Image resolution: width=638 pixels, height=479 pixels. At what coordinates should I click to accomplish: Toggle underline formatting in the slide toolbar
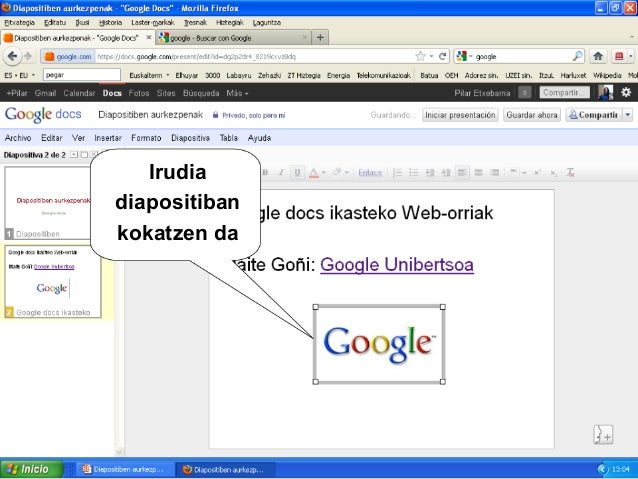[297, 173]
